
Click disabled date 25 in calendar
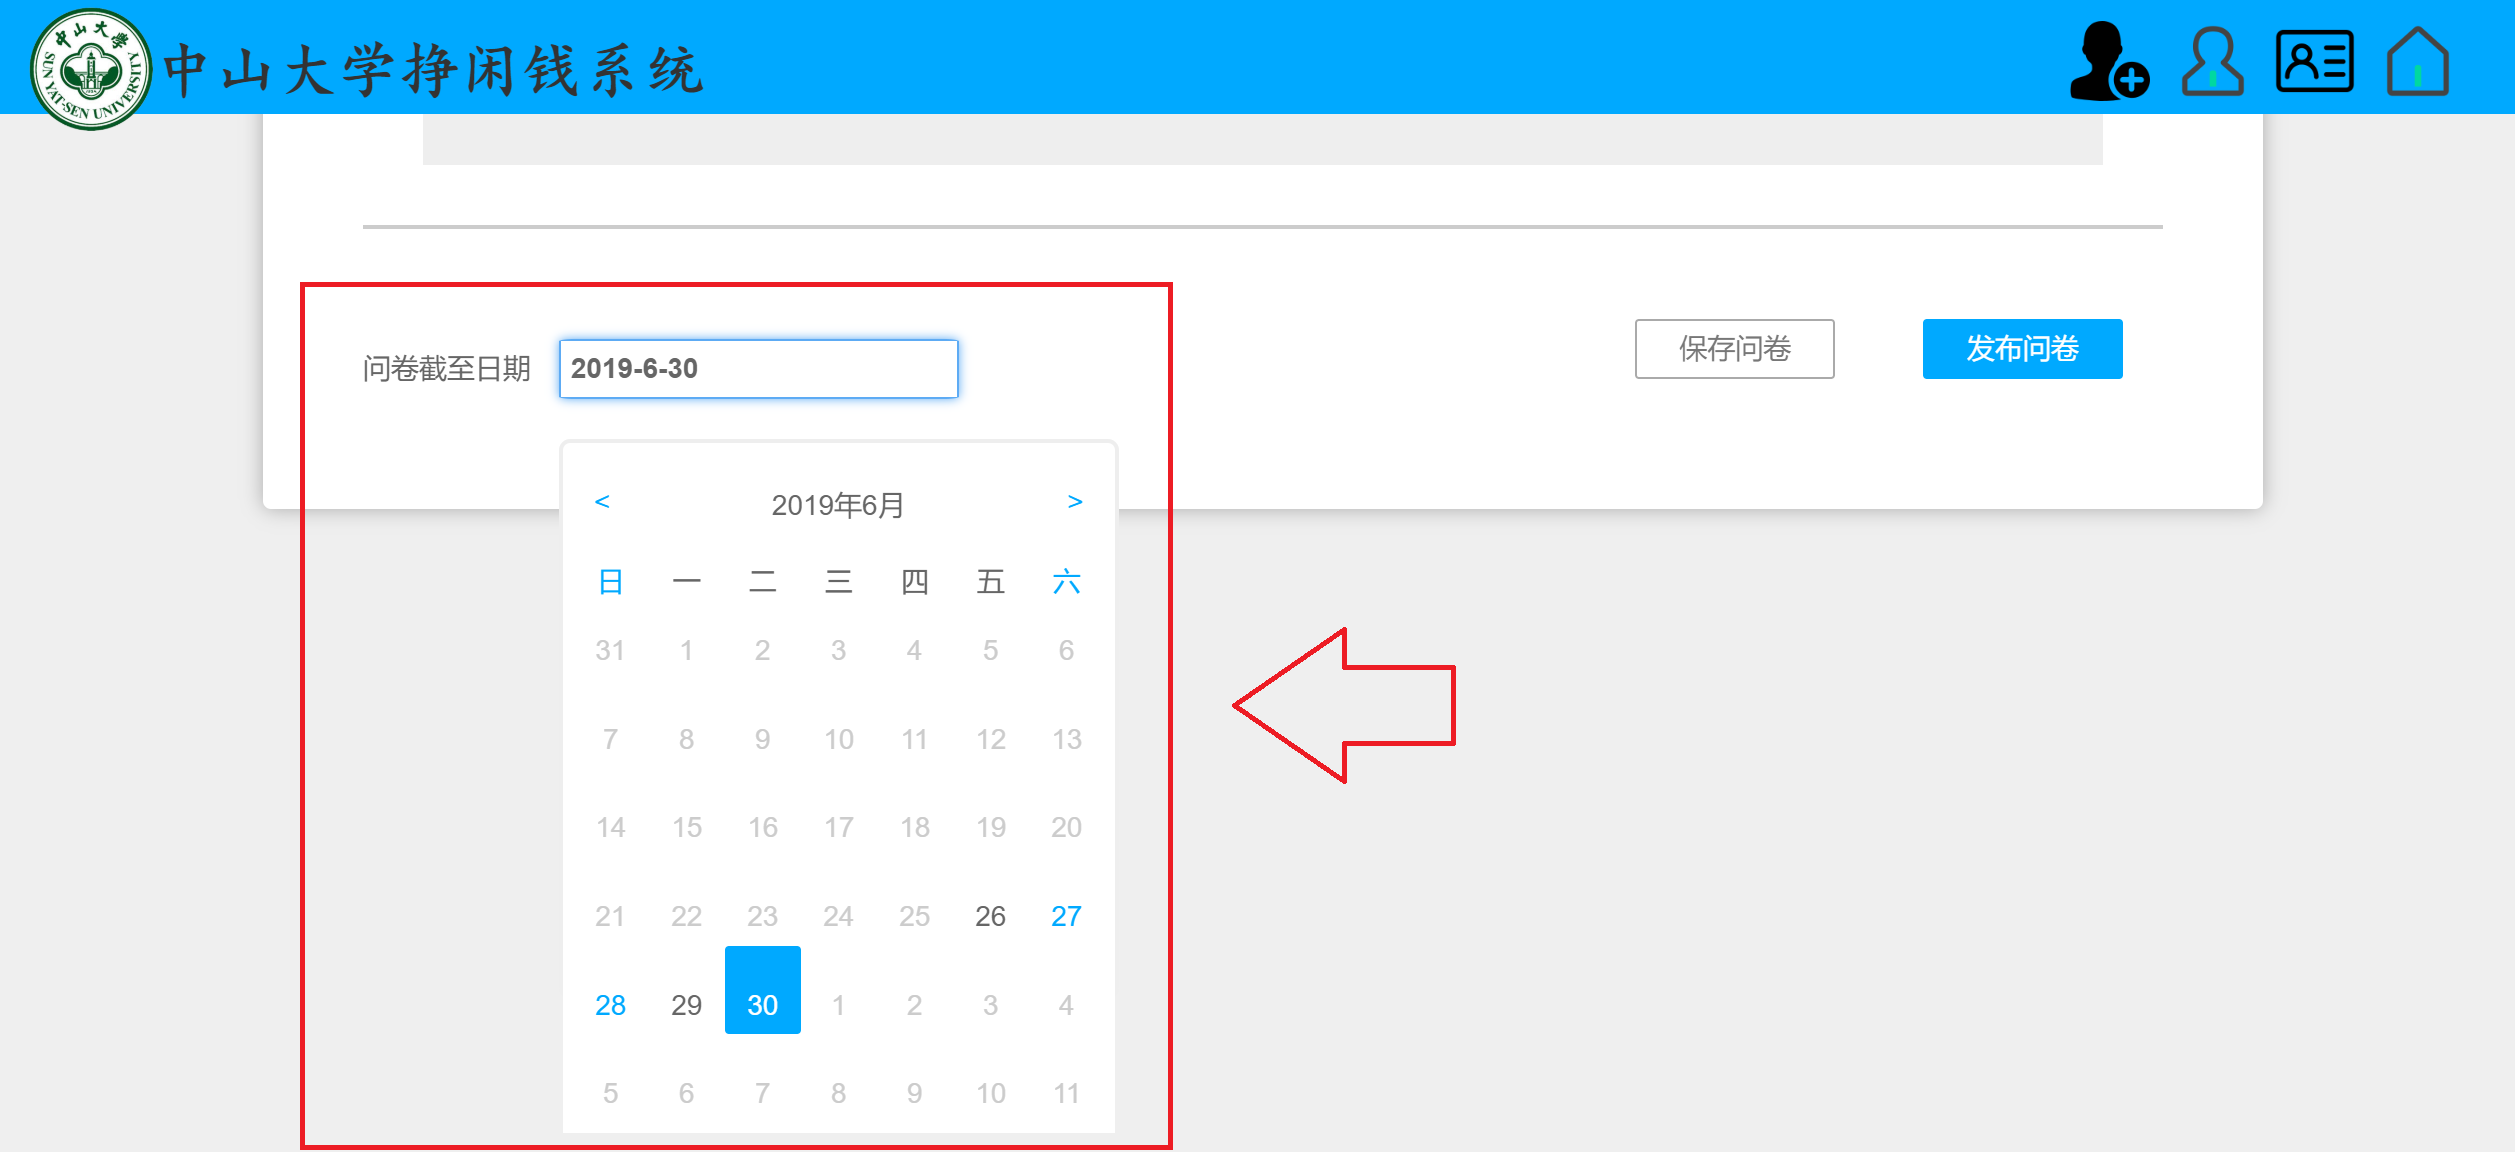[915, 916]
